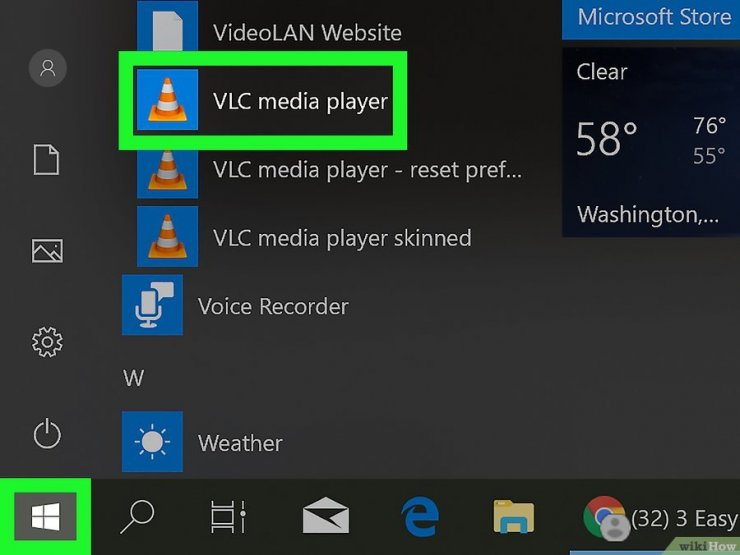Viewport: 740px width, 555px height.
Task: Click the Windows Start button
Action: tap(45, 516)
